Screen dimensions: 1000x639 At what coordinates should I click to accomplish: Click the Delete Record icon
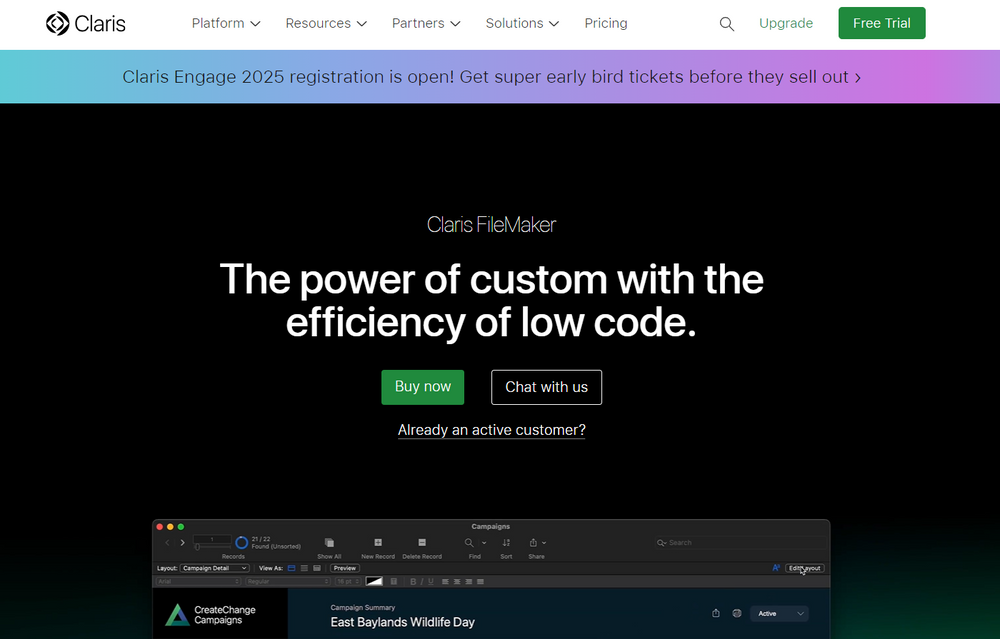[422, 543]
